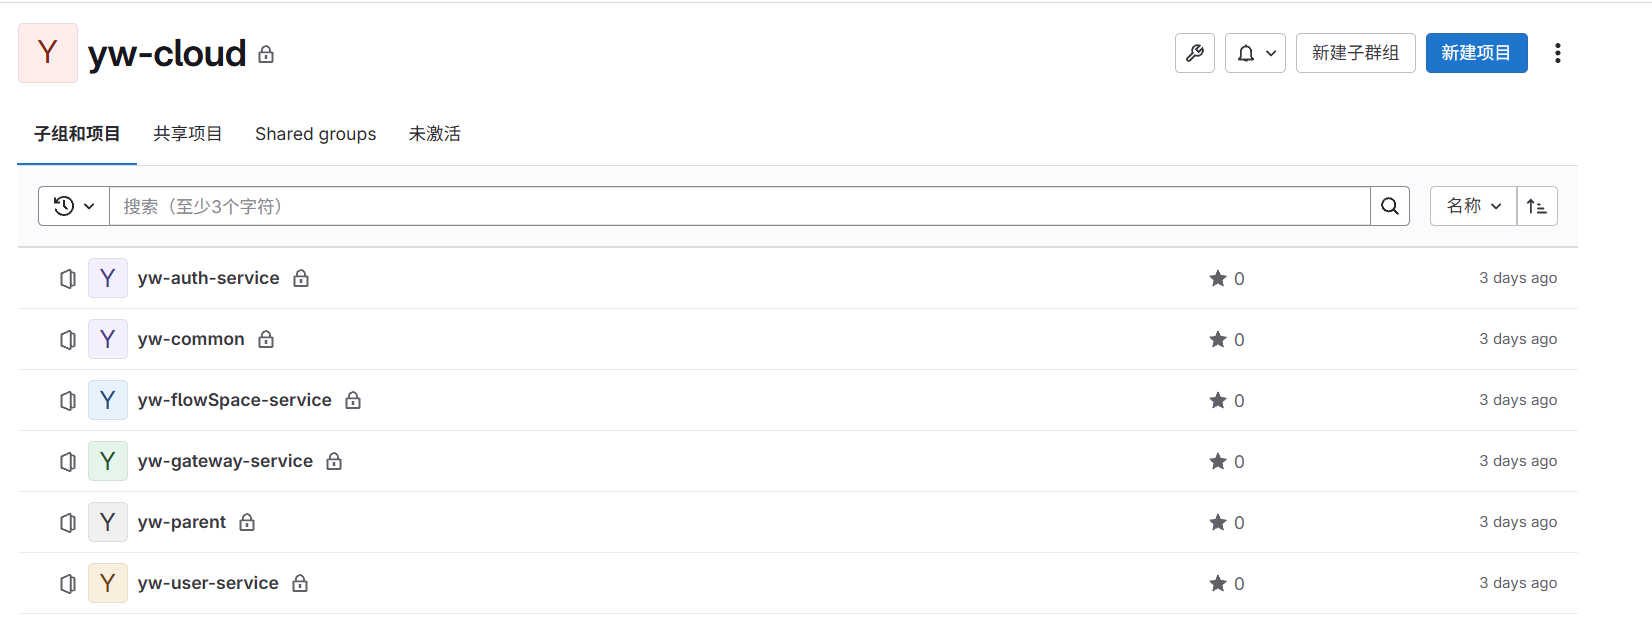Click the 新建项目 button

1476,53
